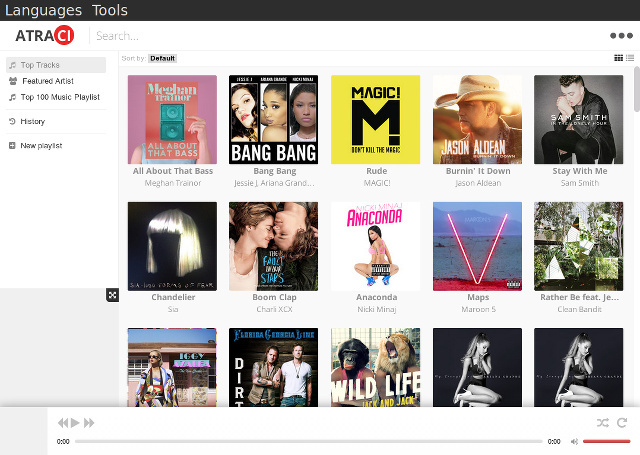Image resolution: width=640 pixels, height=455 pixels.
Task: Click the History clock icon
Action: [12, 121]
